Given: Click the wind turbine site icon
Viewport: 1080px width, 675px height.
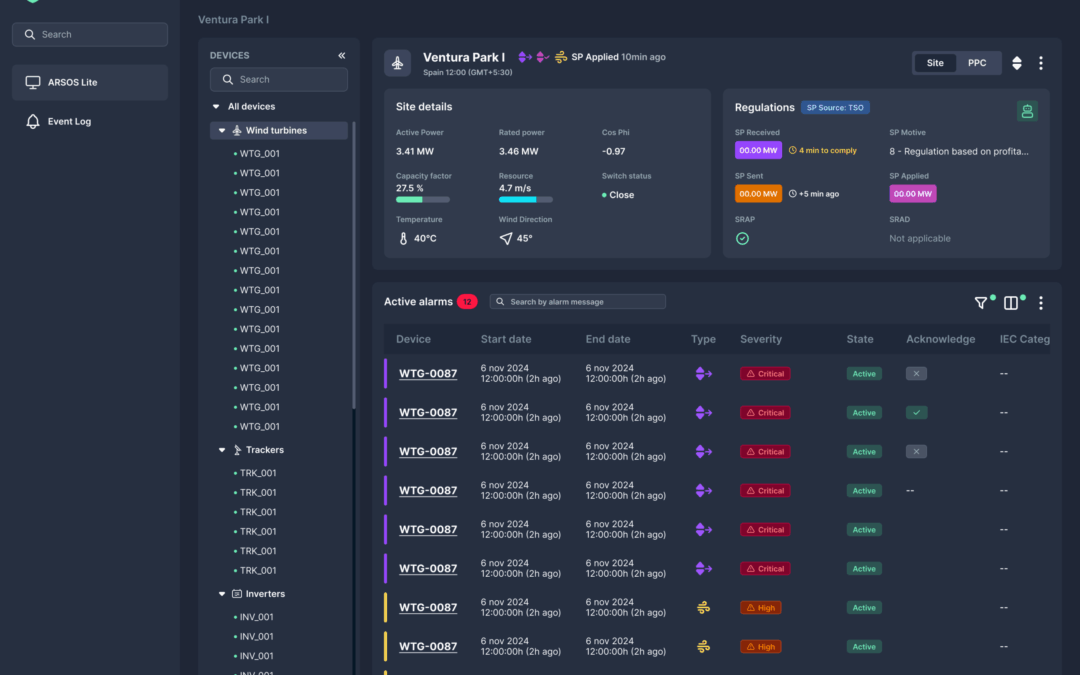Looking at the screenshot, I should (x=398, y=63).
